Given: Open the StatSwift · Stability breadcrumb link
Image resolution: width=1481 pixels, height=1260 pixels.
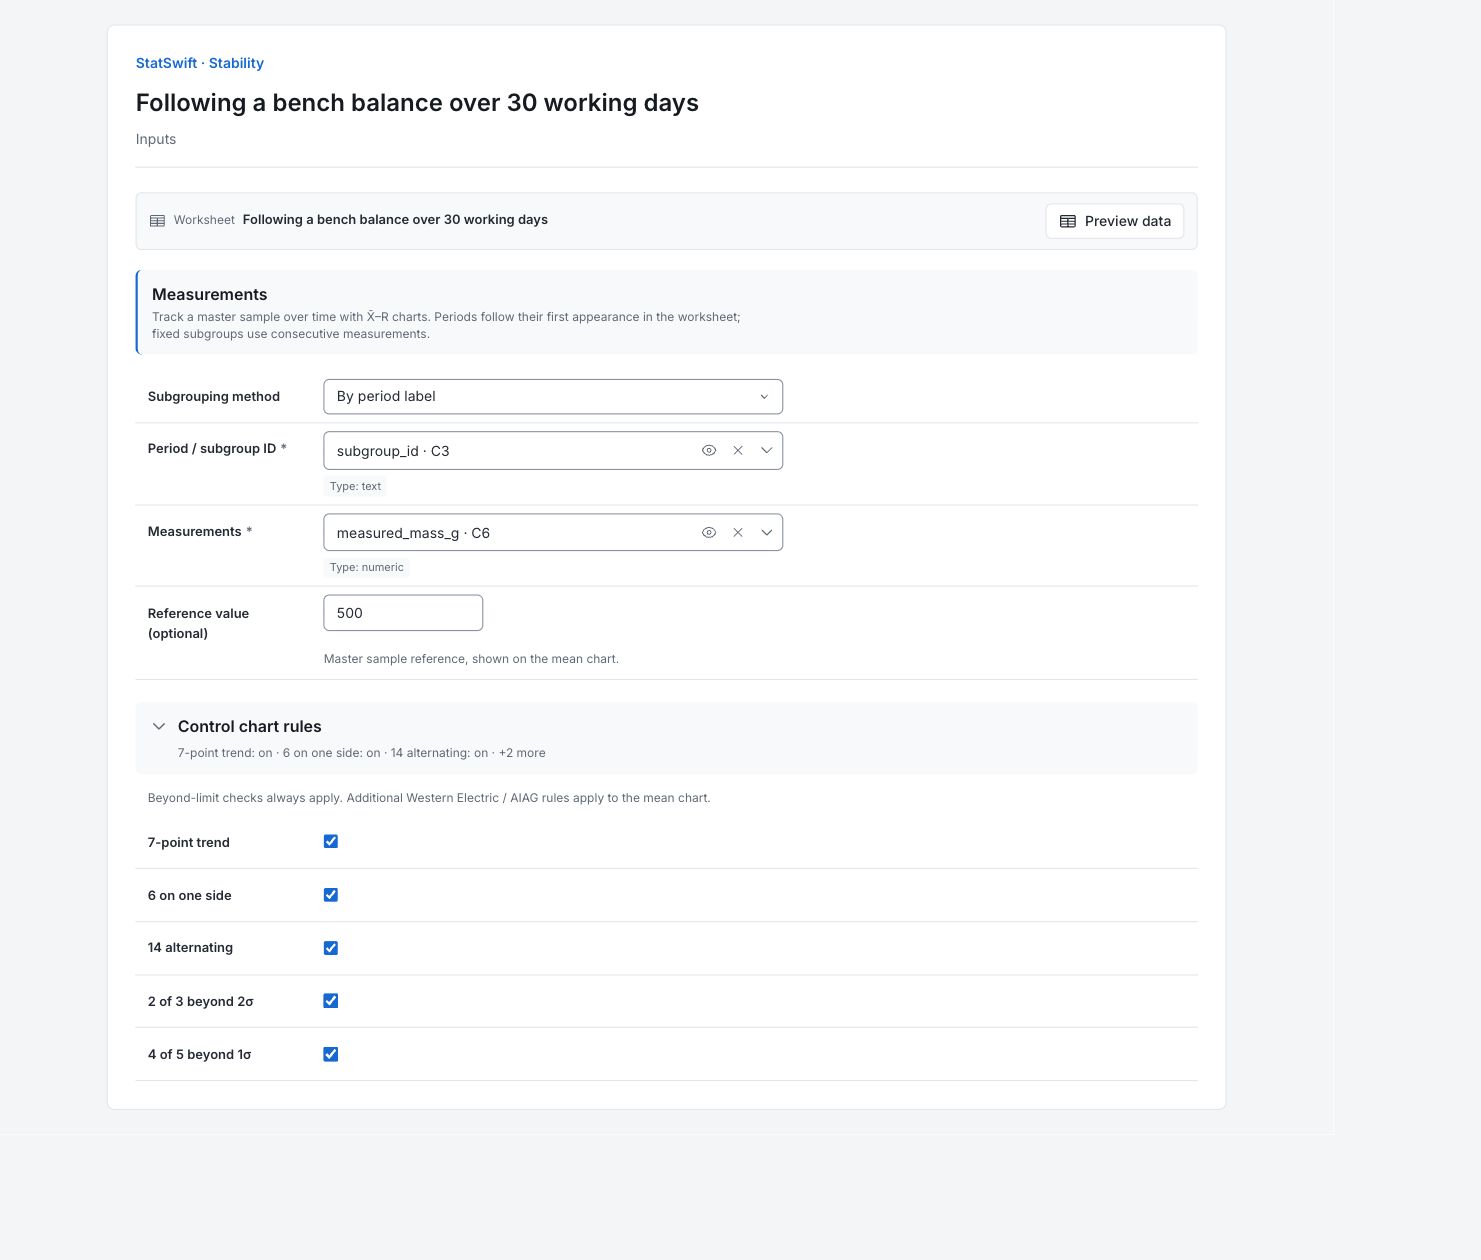Looking at the screenshot, I should [x=200, y=63].
